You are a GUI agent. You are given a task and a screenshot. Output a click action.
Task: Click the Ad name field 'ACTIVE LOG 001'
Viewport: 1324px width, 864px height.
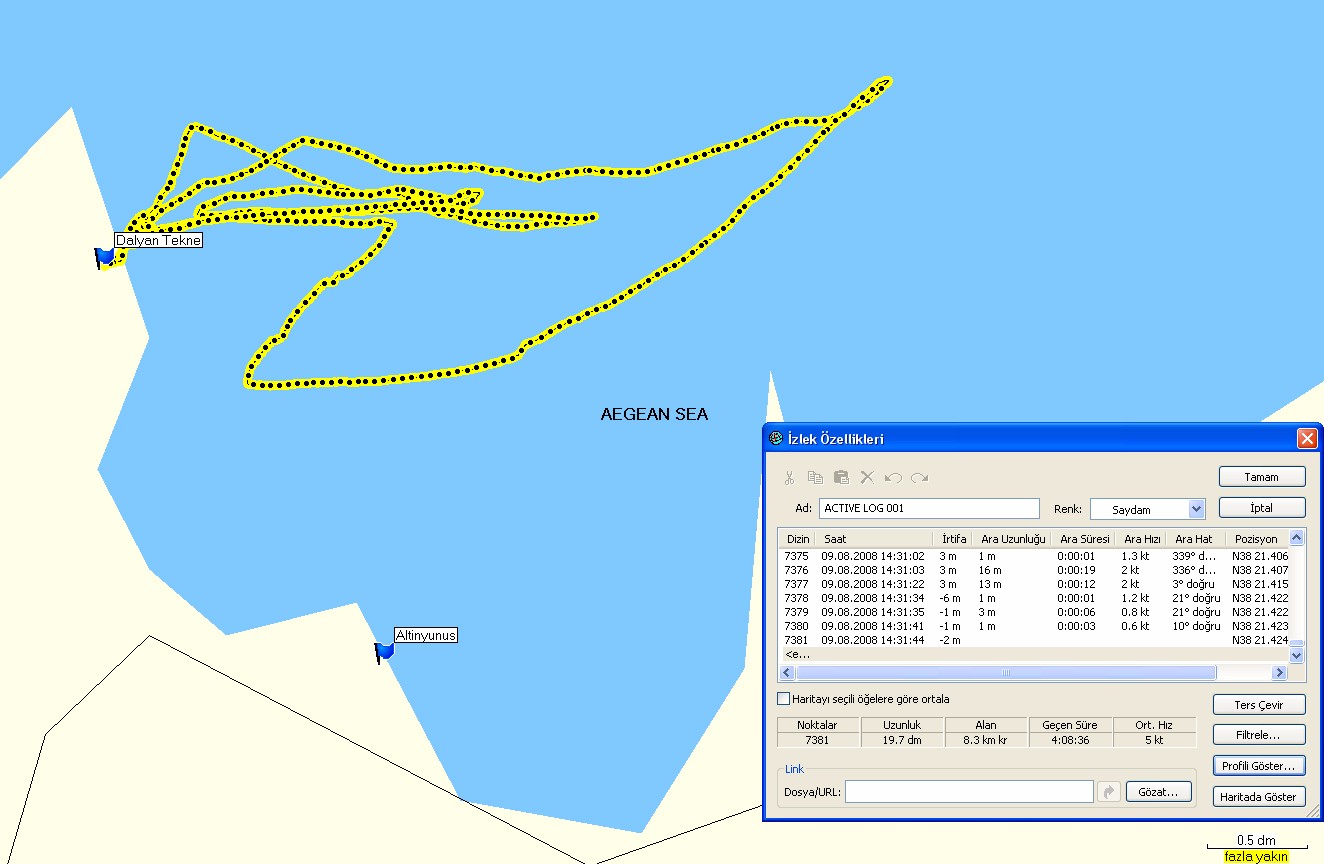[929, 508]
